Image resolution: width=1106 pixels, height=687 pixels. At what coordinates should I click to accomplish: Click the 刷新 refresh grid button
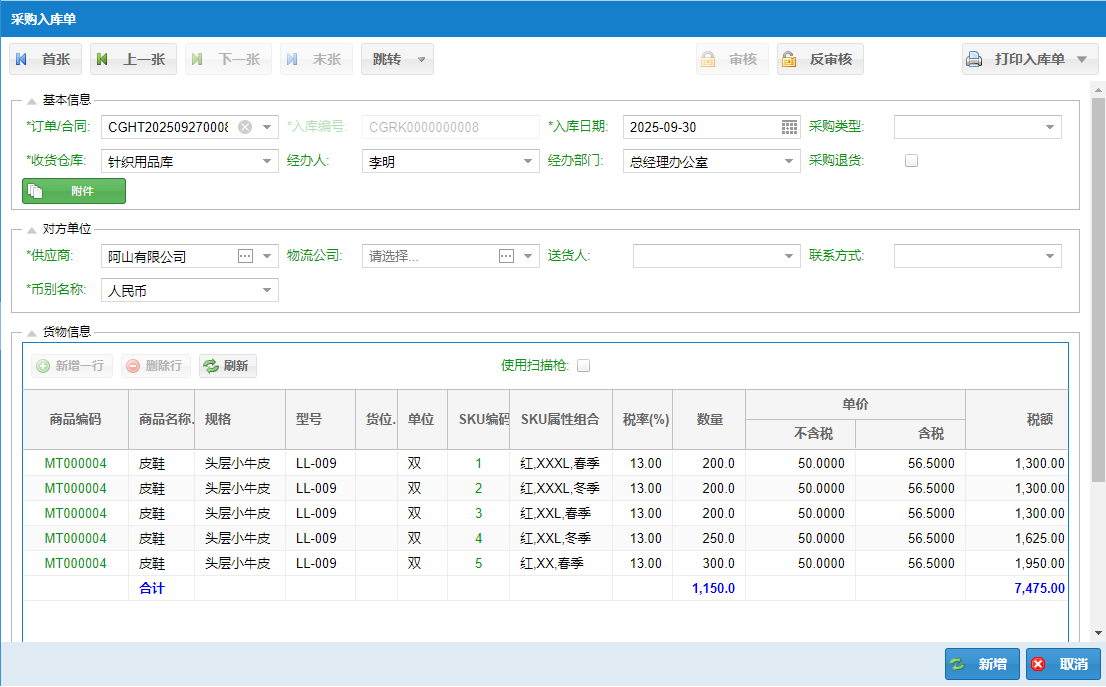(x=227, y=366)
